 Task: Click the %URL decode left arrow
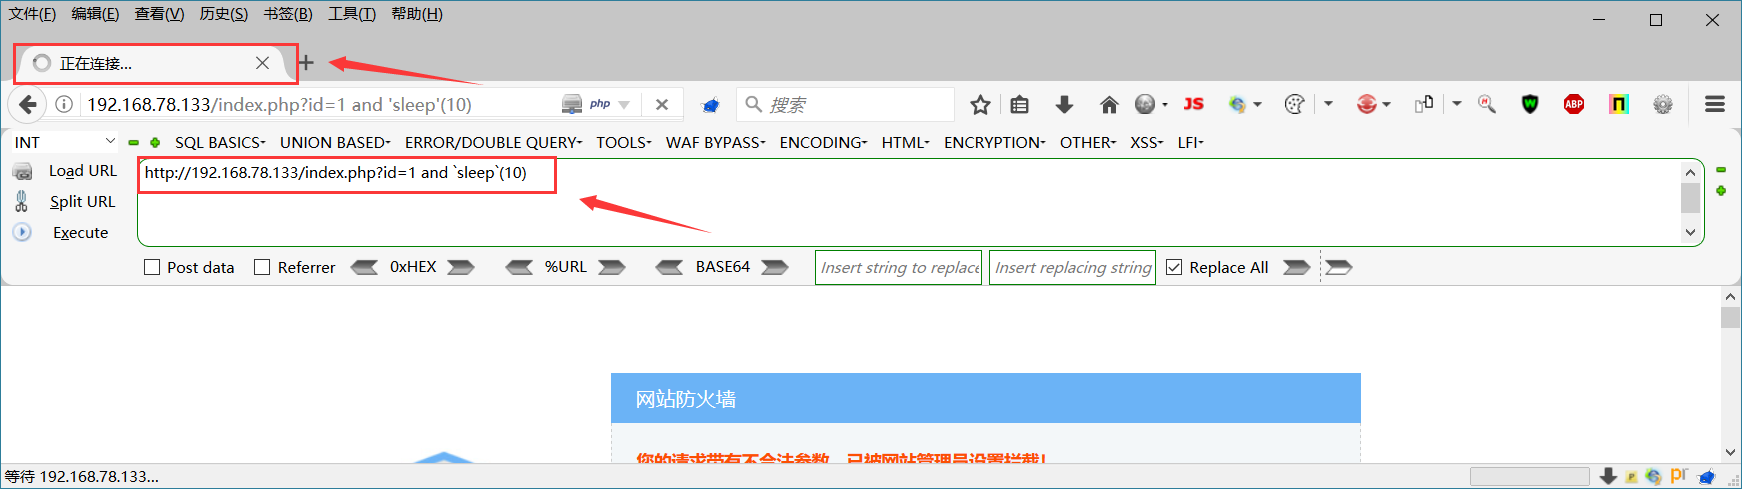click(x=519, y=267)
